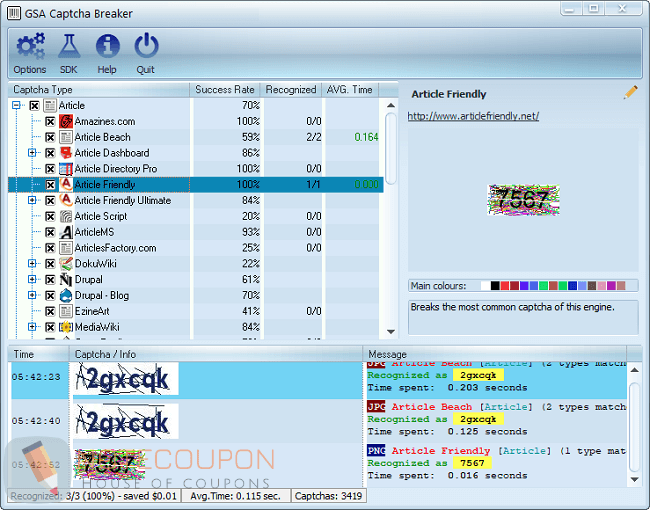Image resolution: width=650 pixels, height=510 pixels.
Task: Click the Captchas: 3419 status entry
Action: tap(329, 496)
